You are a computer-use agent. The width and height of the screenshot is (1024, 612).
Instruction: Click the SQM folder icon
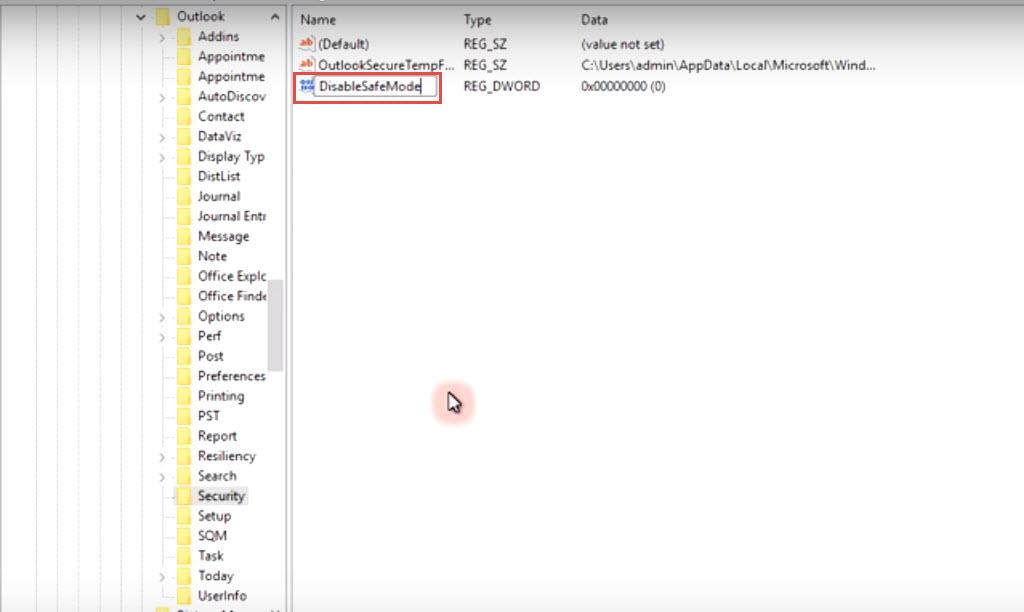coord(184,536)
